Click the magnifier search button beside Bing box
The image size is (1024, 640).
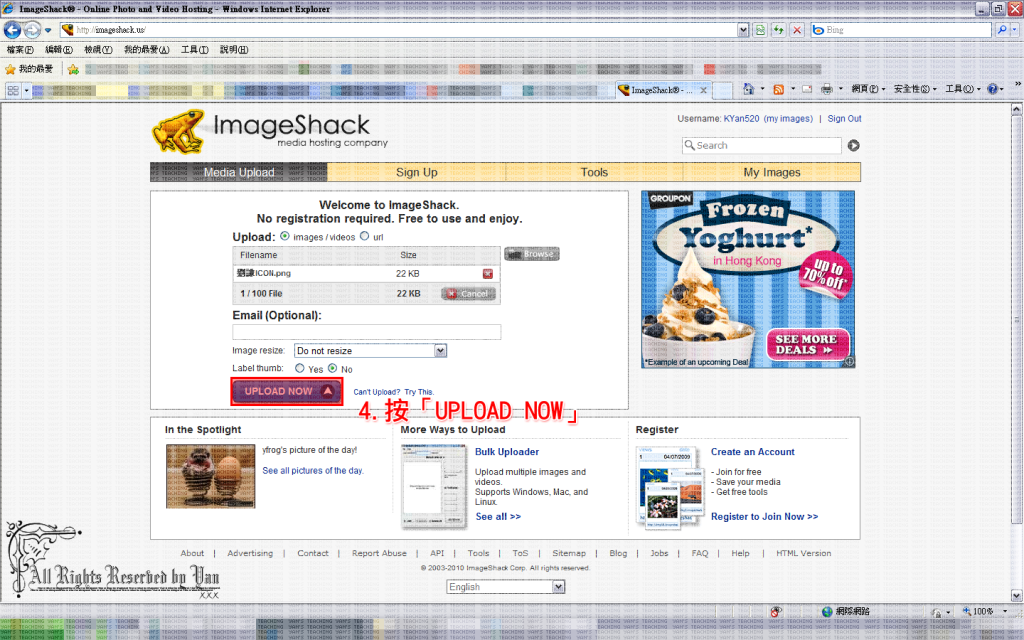tap(1002, 30)
